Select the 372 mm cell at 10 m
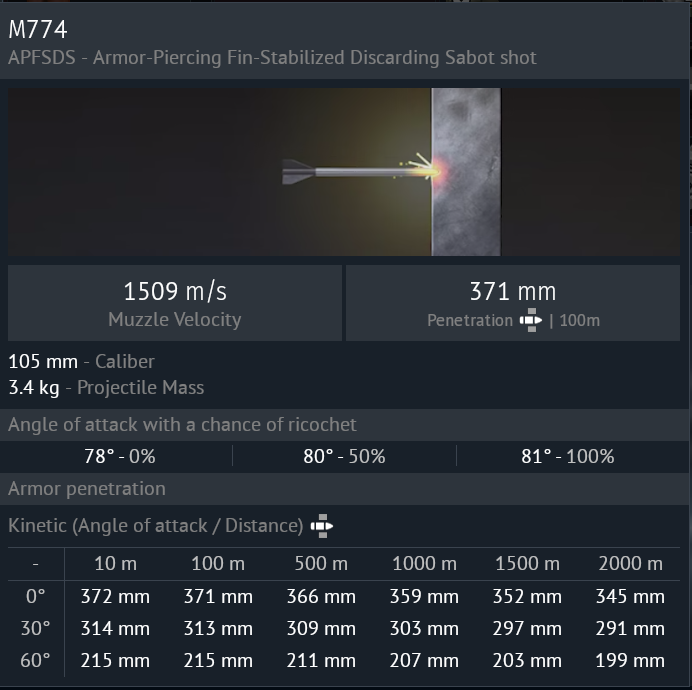Image resolution: width=692 pixels, height=690 pixels. pyautogui.click(x=115, y=597)
